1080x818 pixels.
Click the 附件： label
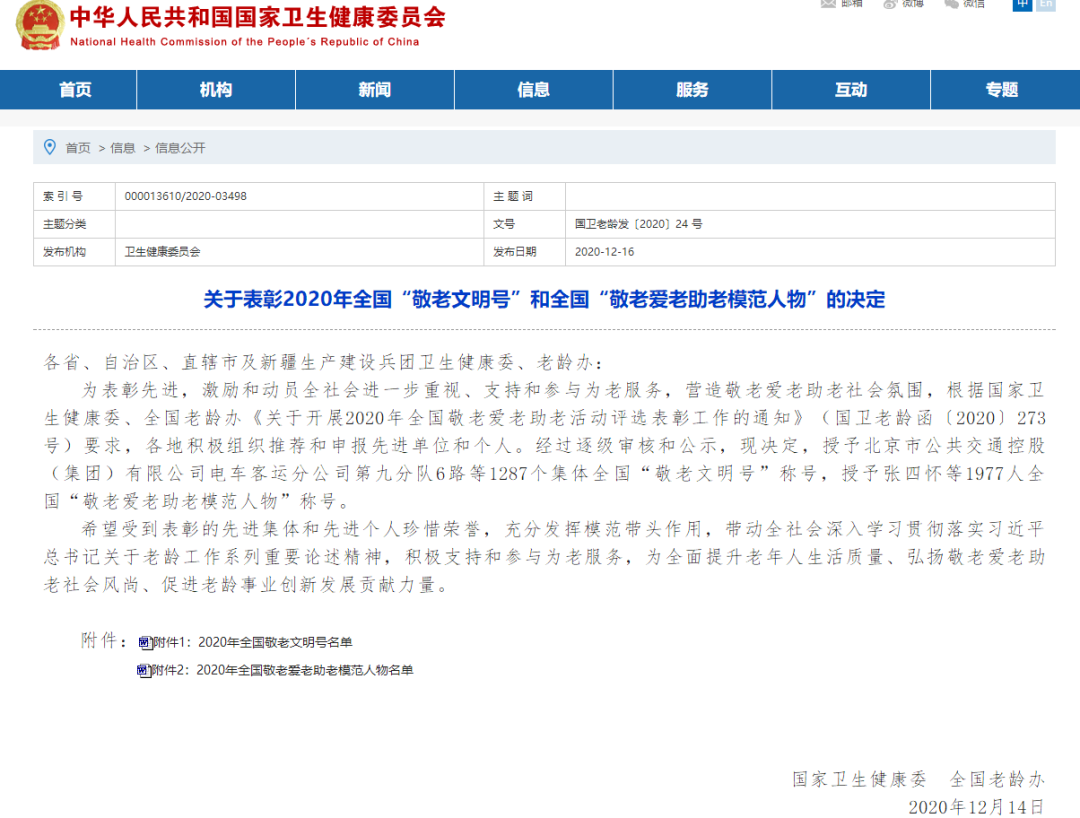pyautogui.click(x=103, y=641)
